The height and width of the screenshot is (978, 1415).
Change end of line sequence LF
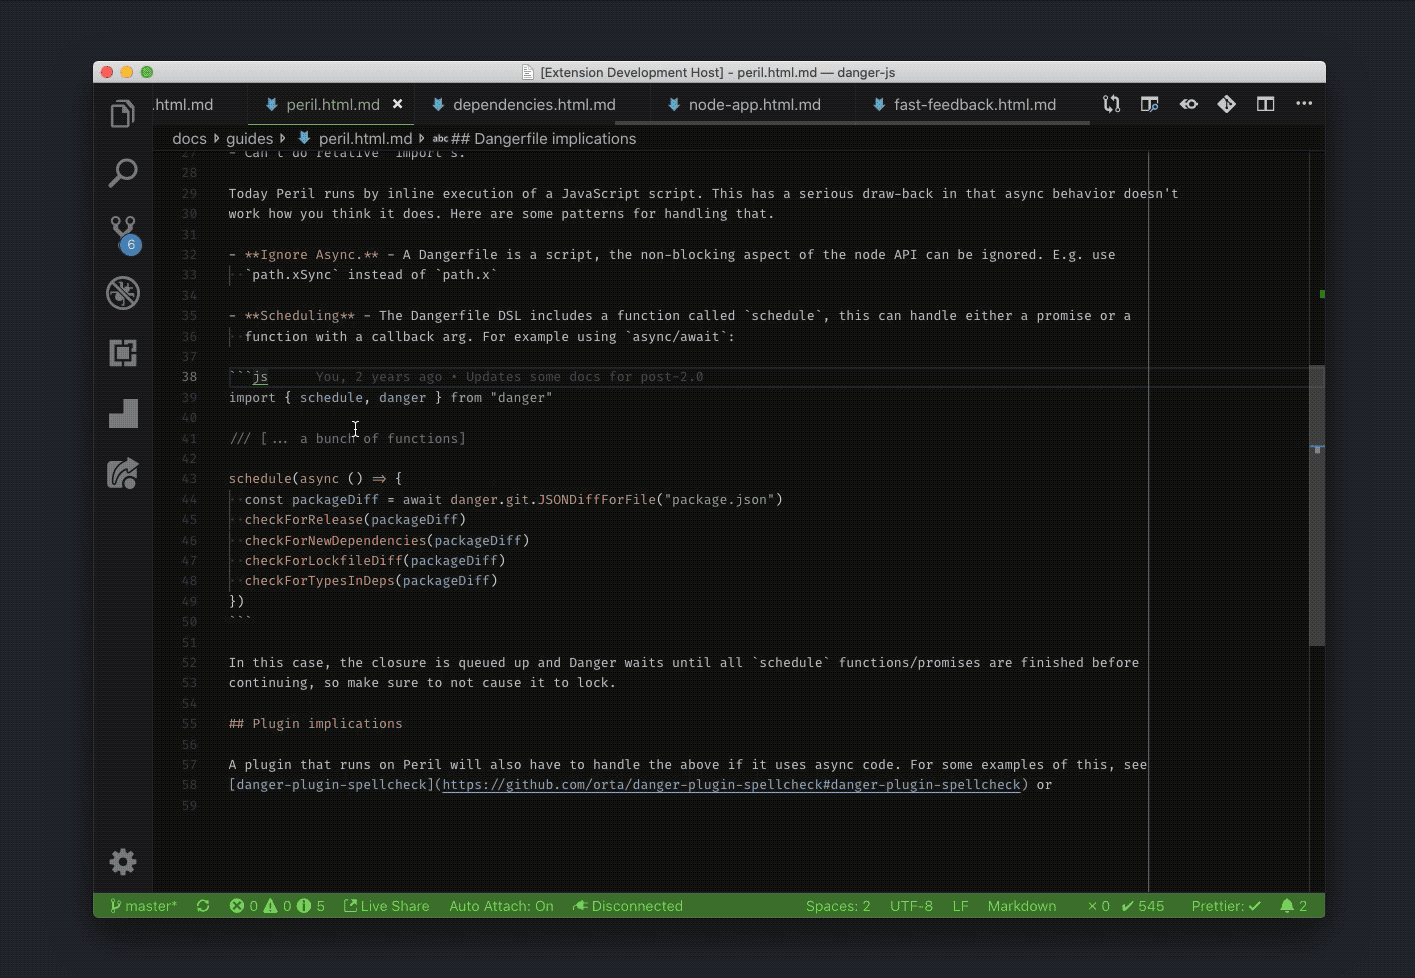click(960, 906)
